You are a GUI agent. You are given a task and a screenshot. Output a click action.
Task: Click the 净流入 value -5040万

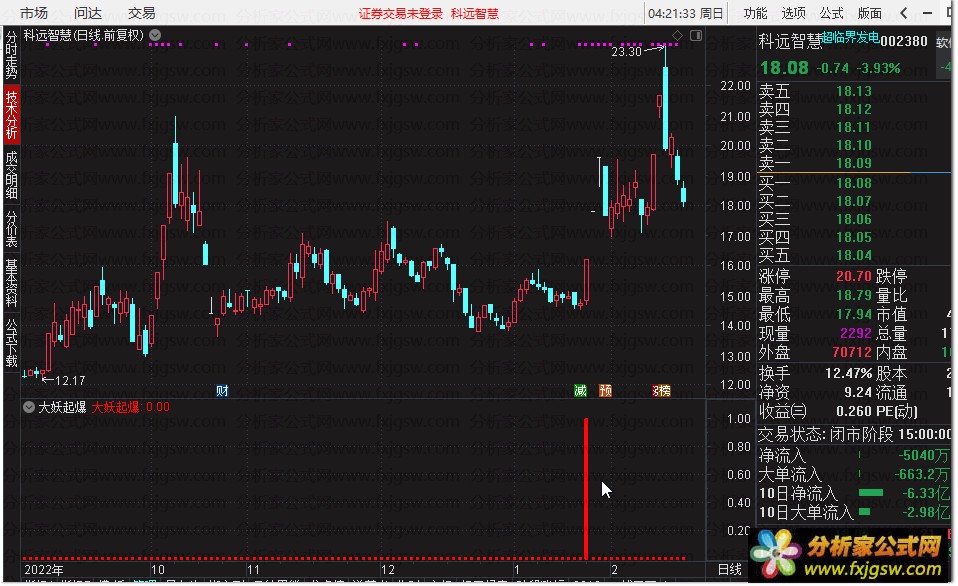[x=923, y=455]
